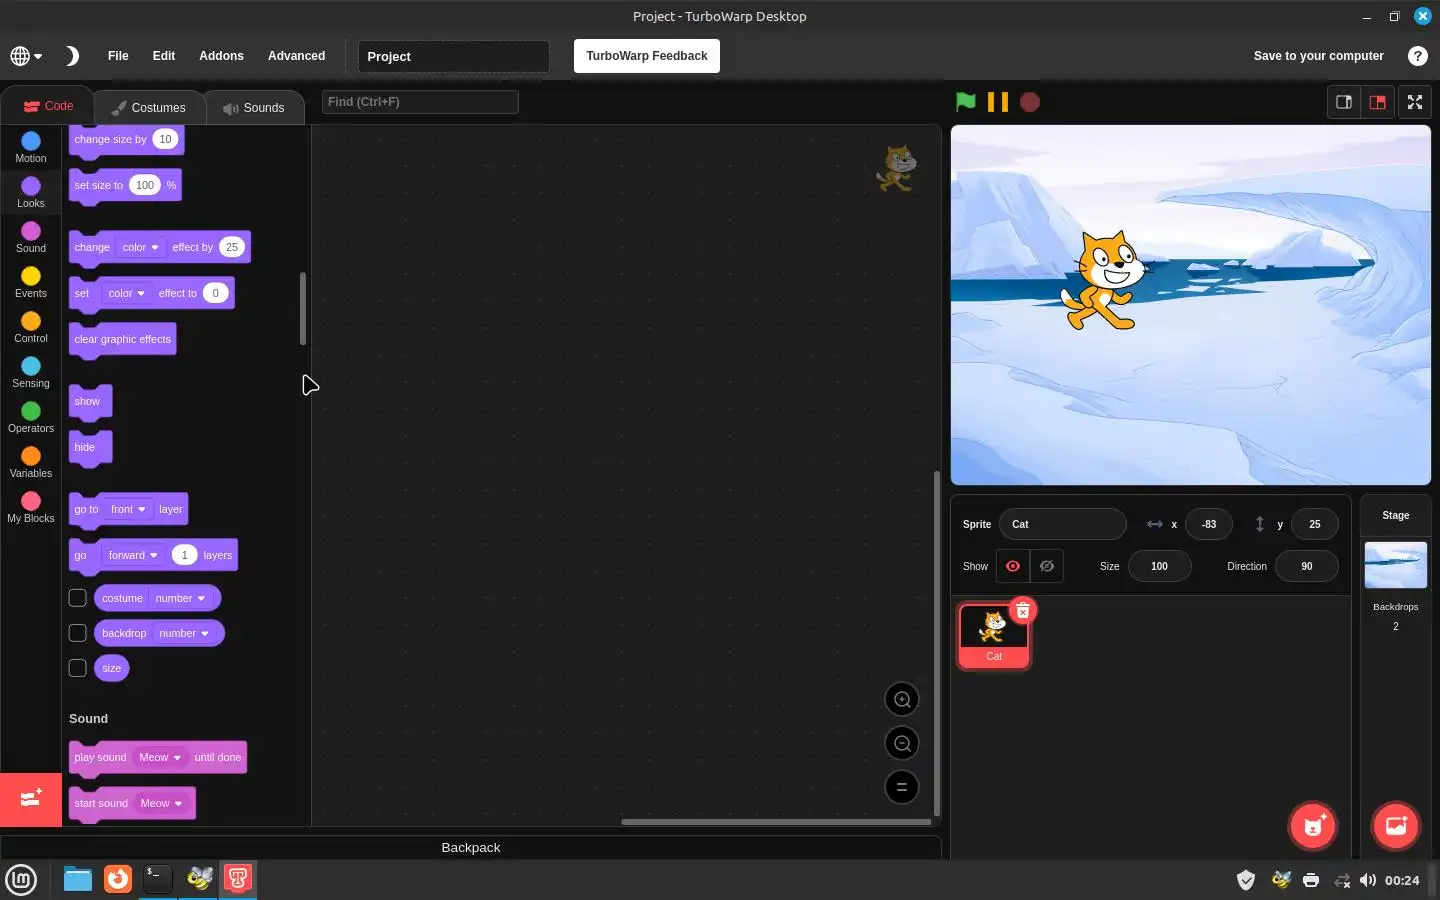
Task: Click the hide block
Action: tap(90, 447)
